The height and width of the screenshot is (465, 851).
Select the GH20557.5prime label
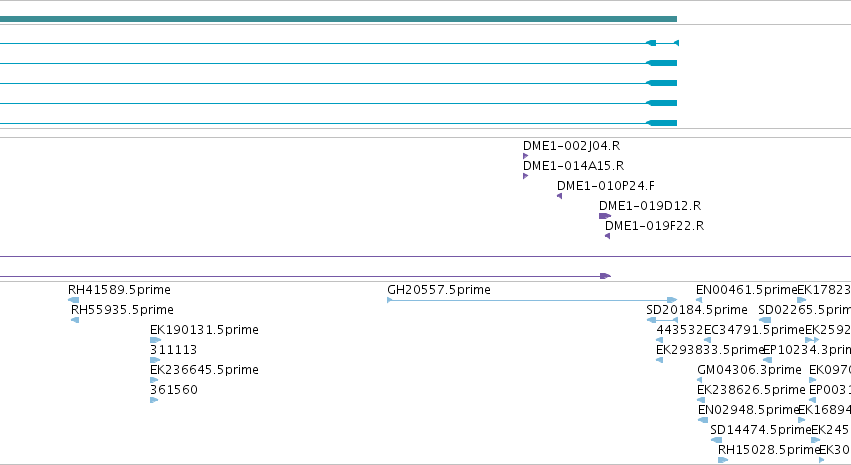(439, 289)
